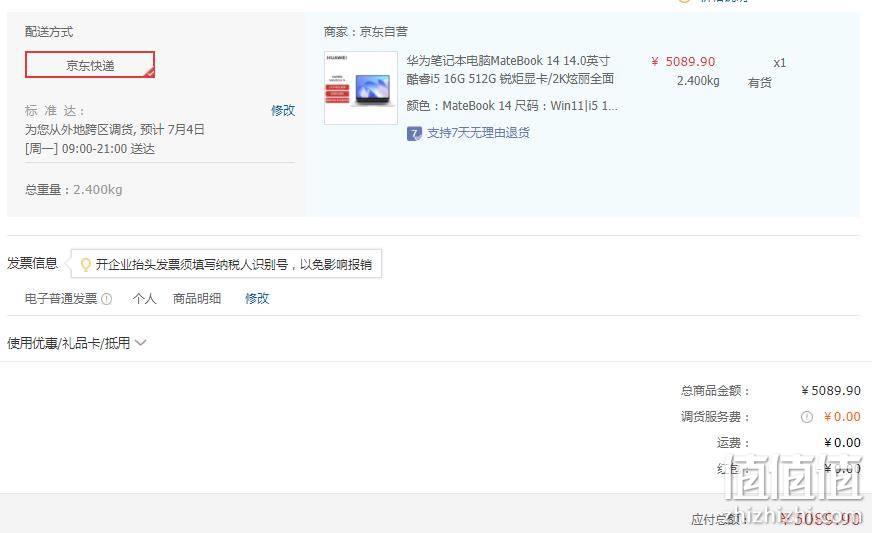The width and height of the screenshot is (872, 533).
Task: Click the info icon next to 调货服务费
Action: [806, 417]
